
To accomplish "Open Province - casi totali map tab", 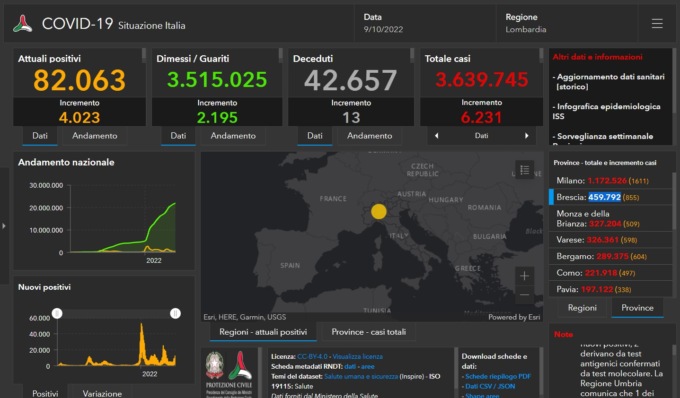I will (369, 332).
